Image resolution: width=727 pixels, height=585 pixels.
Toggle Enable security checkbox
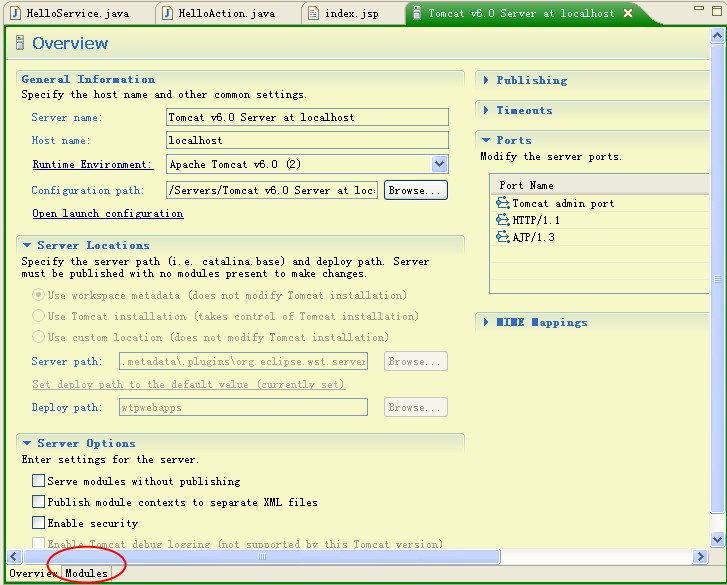(38, 522)
